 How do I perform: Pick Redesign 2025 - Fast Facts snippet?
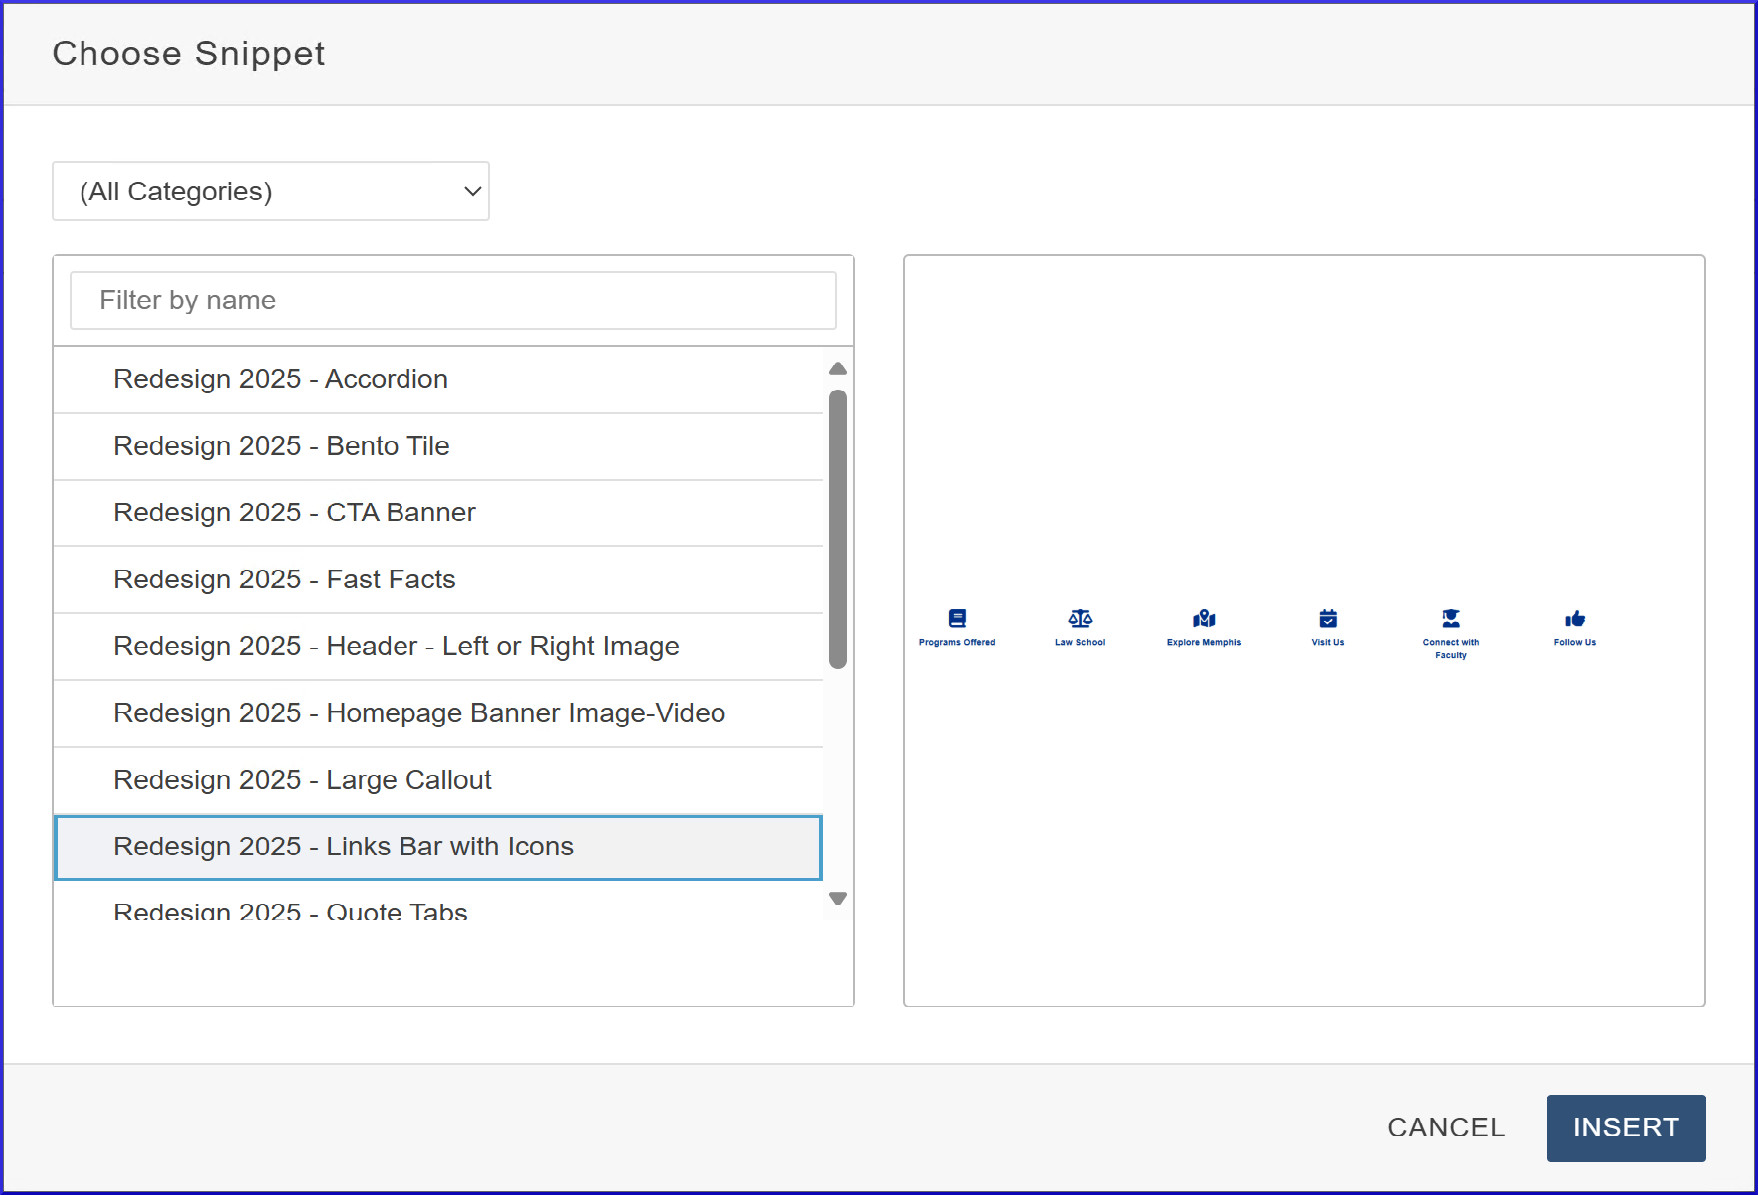(x=284, y=580)
